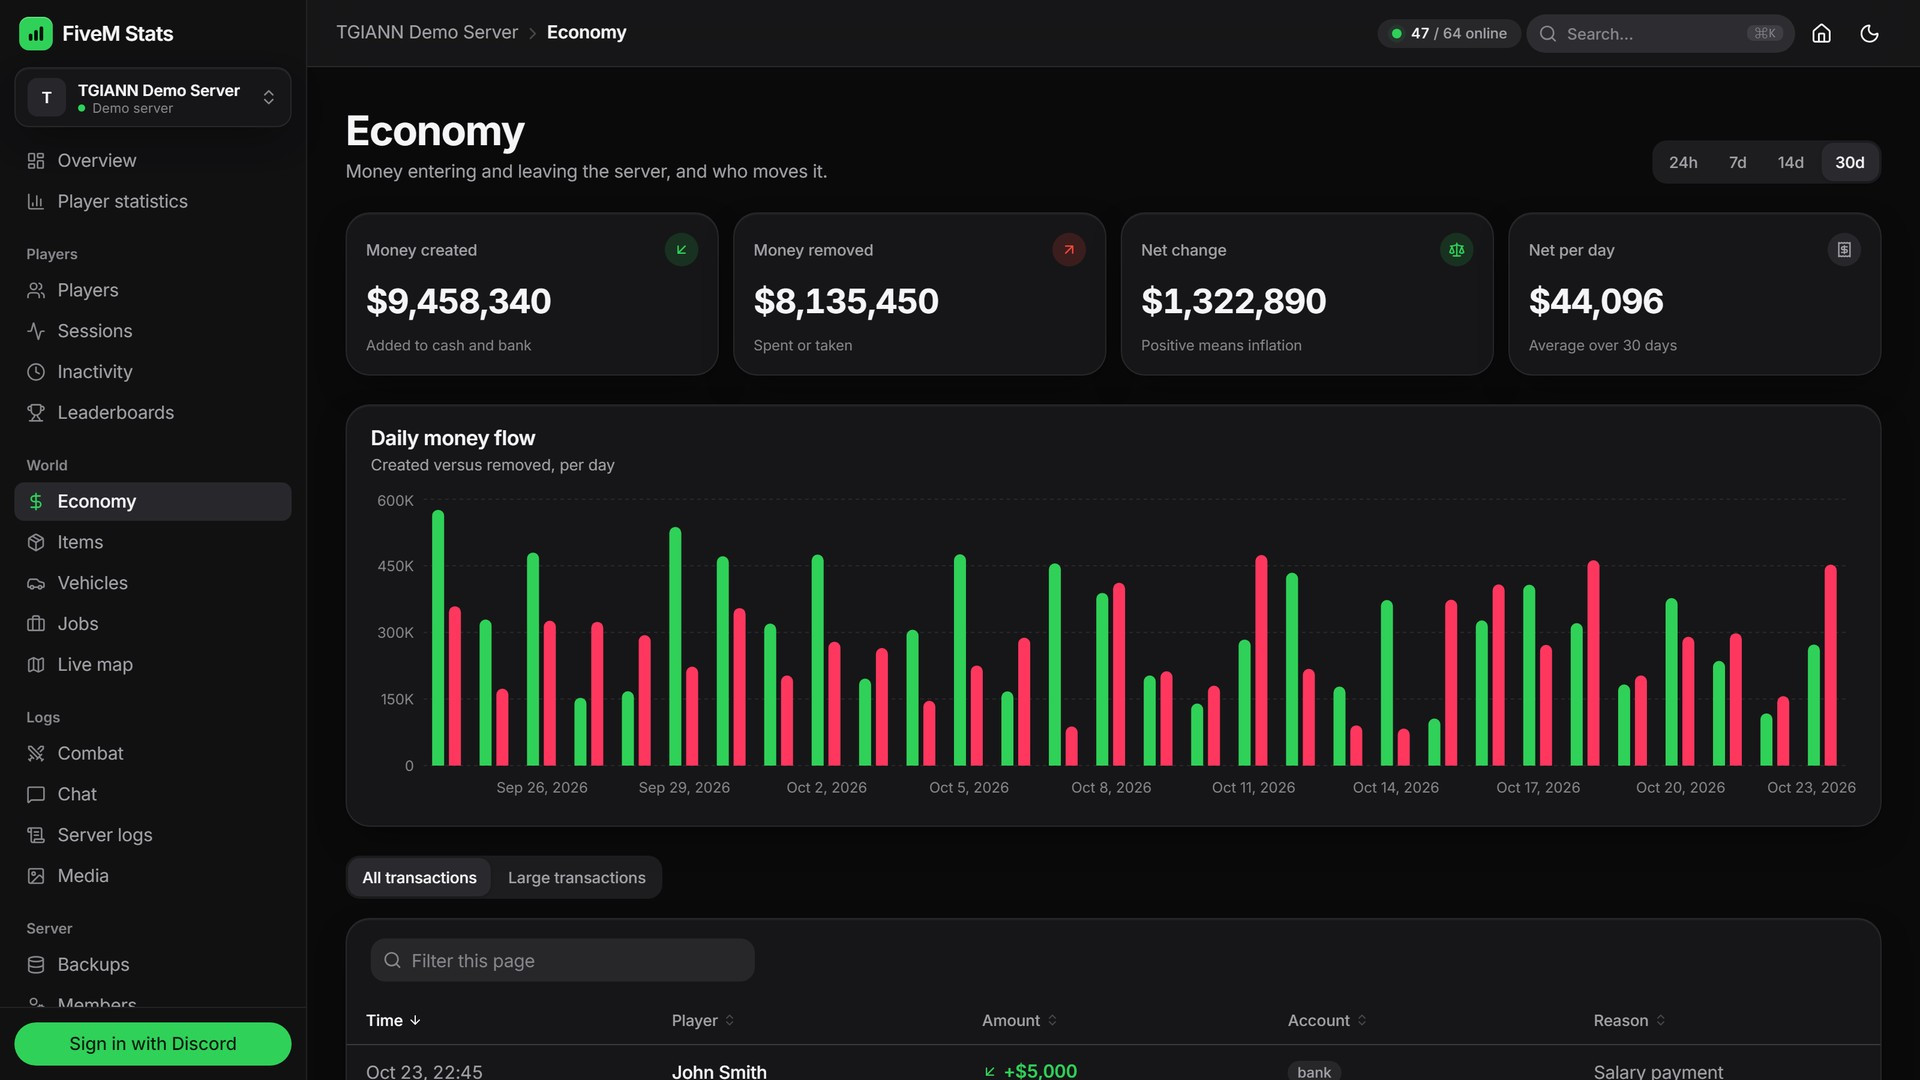Switch to Large transactions tab
Image resolution: width=1920 pixels, height=1080 pixels.
coord(577,877)
